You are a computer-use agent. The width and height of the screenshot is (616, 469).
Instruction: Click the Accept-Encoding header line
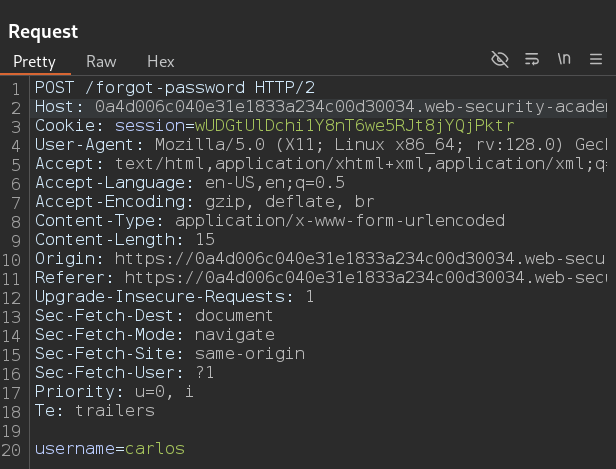tap(190, 201)
